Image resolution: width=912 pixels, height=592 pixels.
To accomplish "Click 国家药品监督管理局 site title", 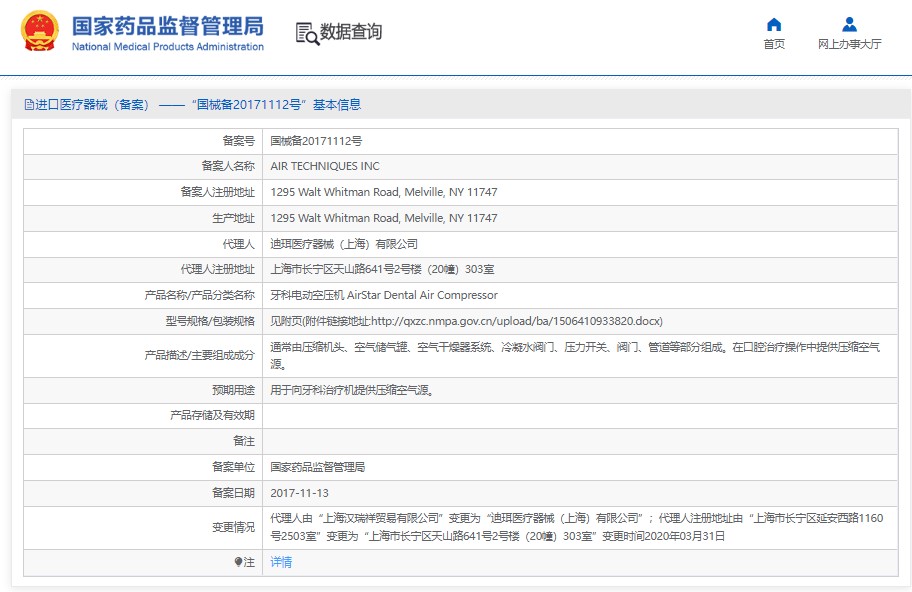I will coord(168,27).
